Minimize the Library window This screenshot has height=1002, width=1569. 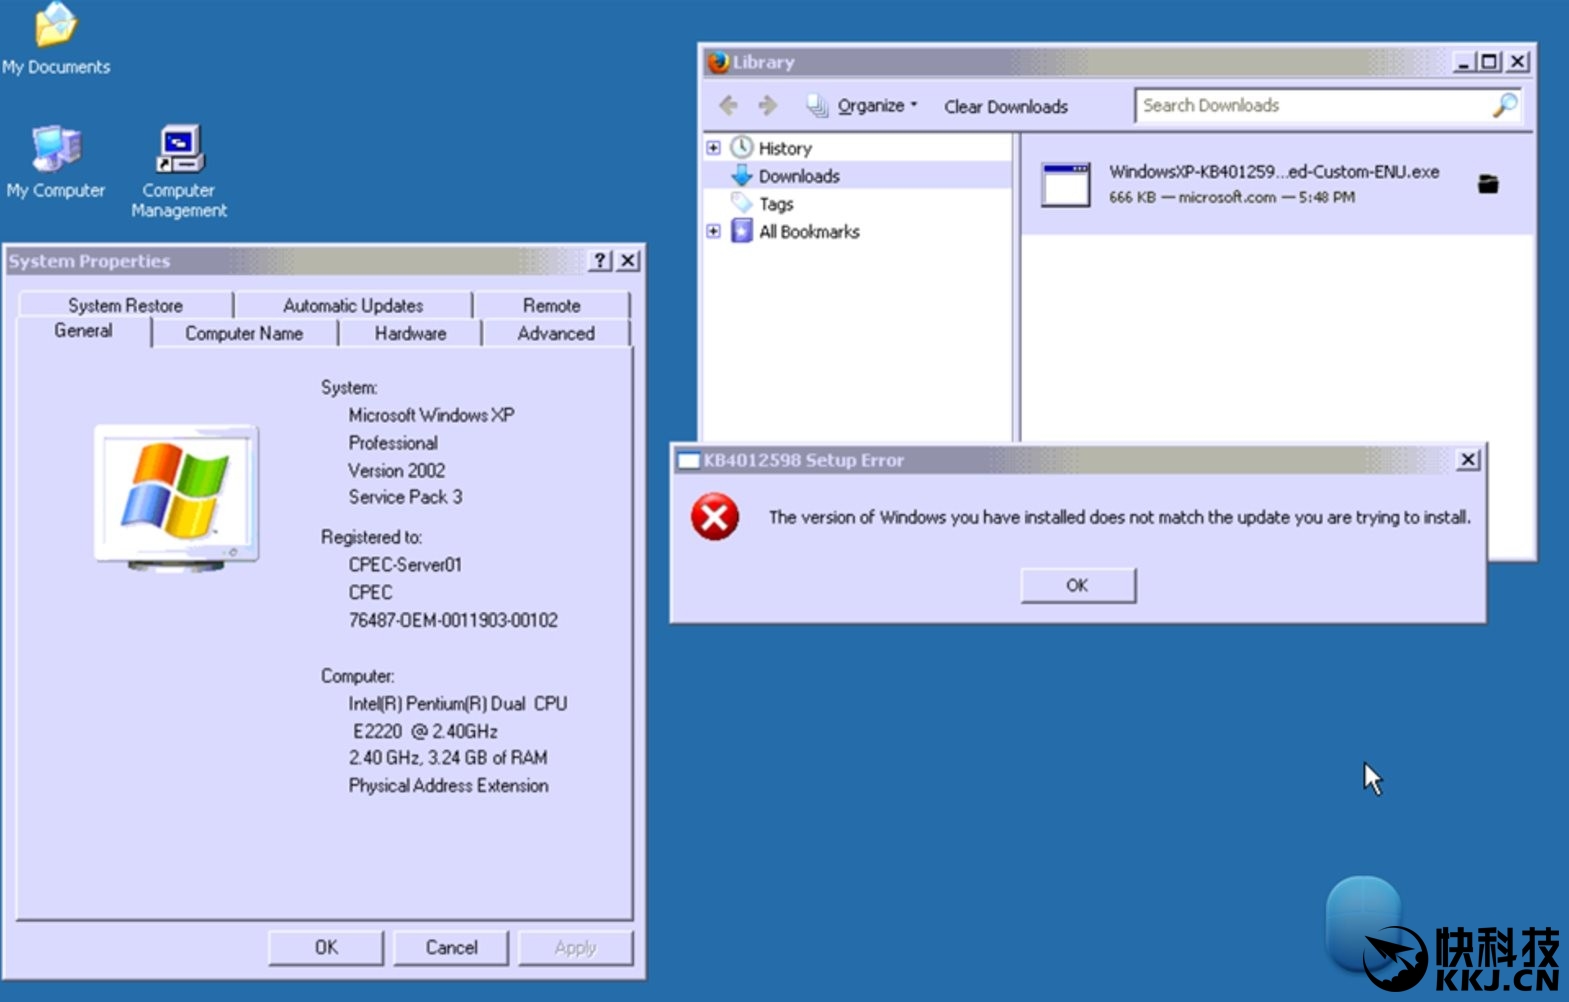click(1464, 62)
